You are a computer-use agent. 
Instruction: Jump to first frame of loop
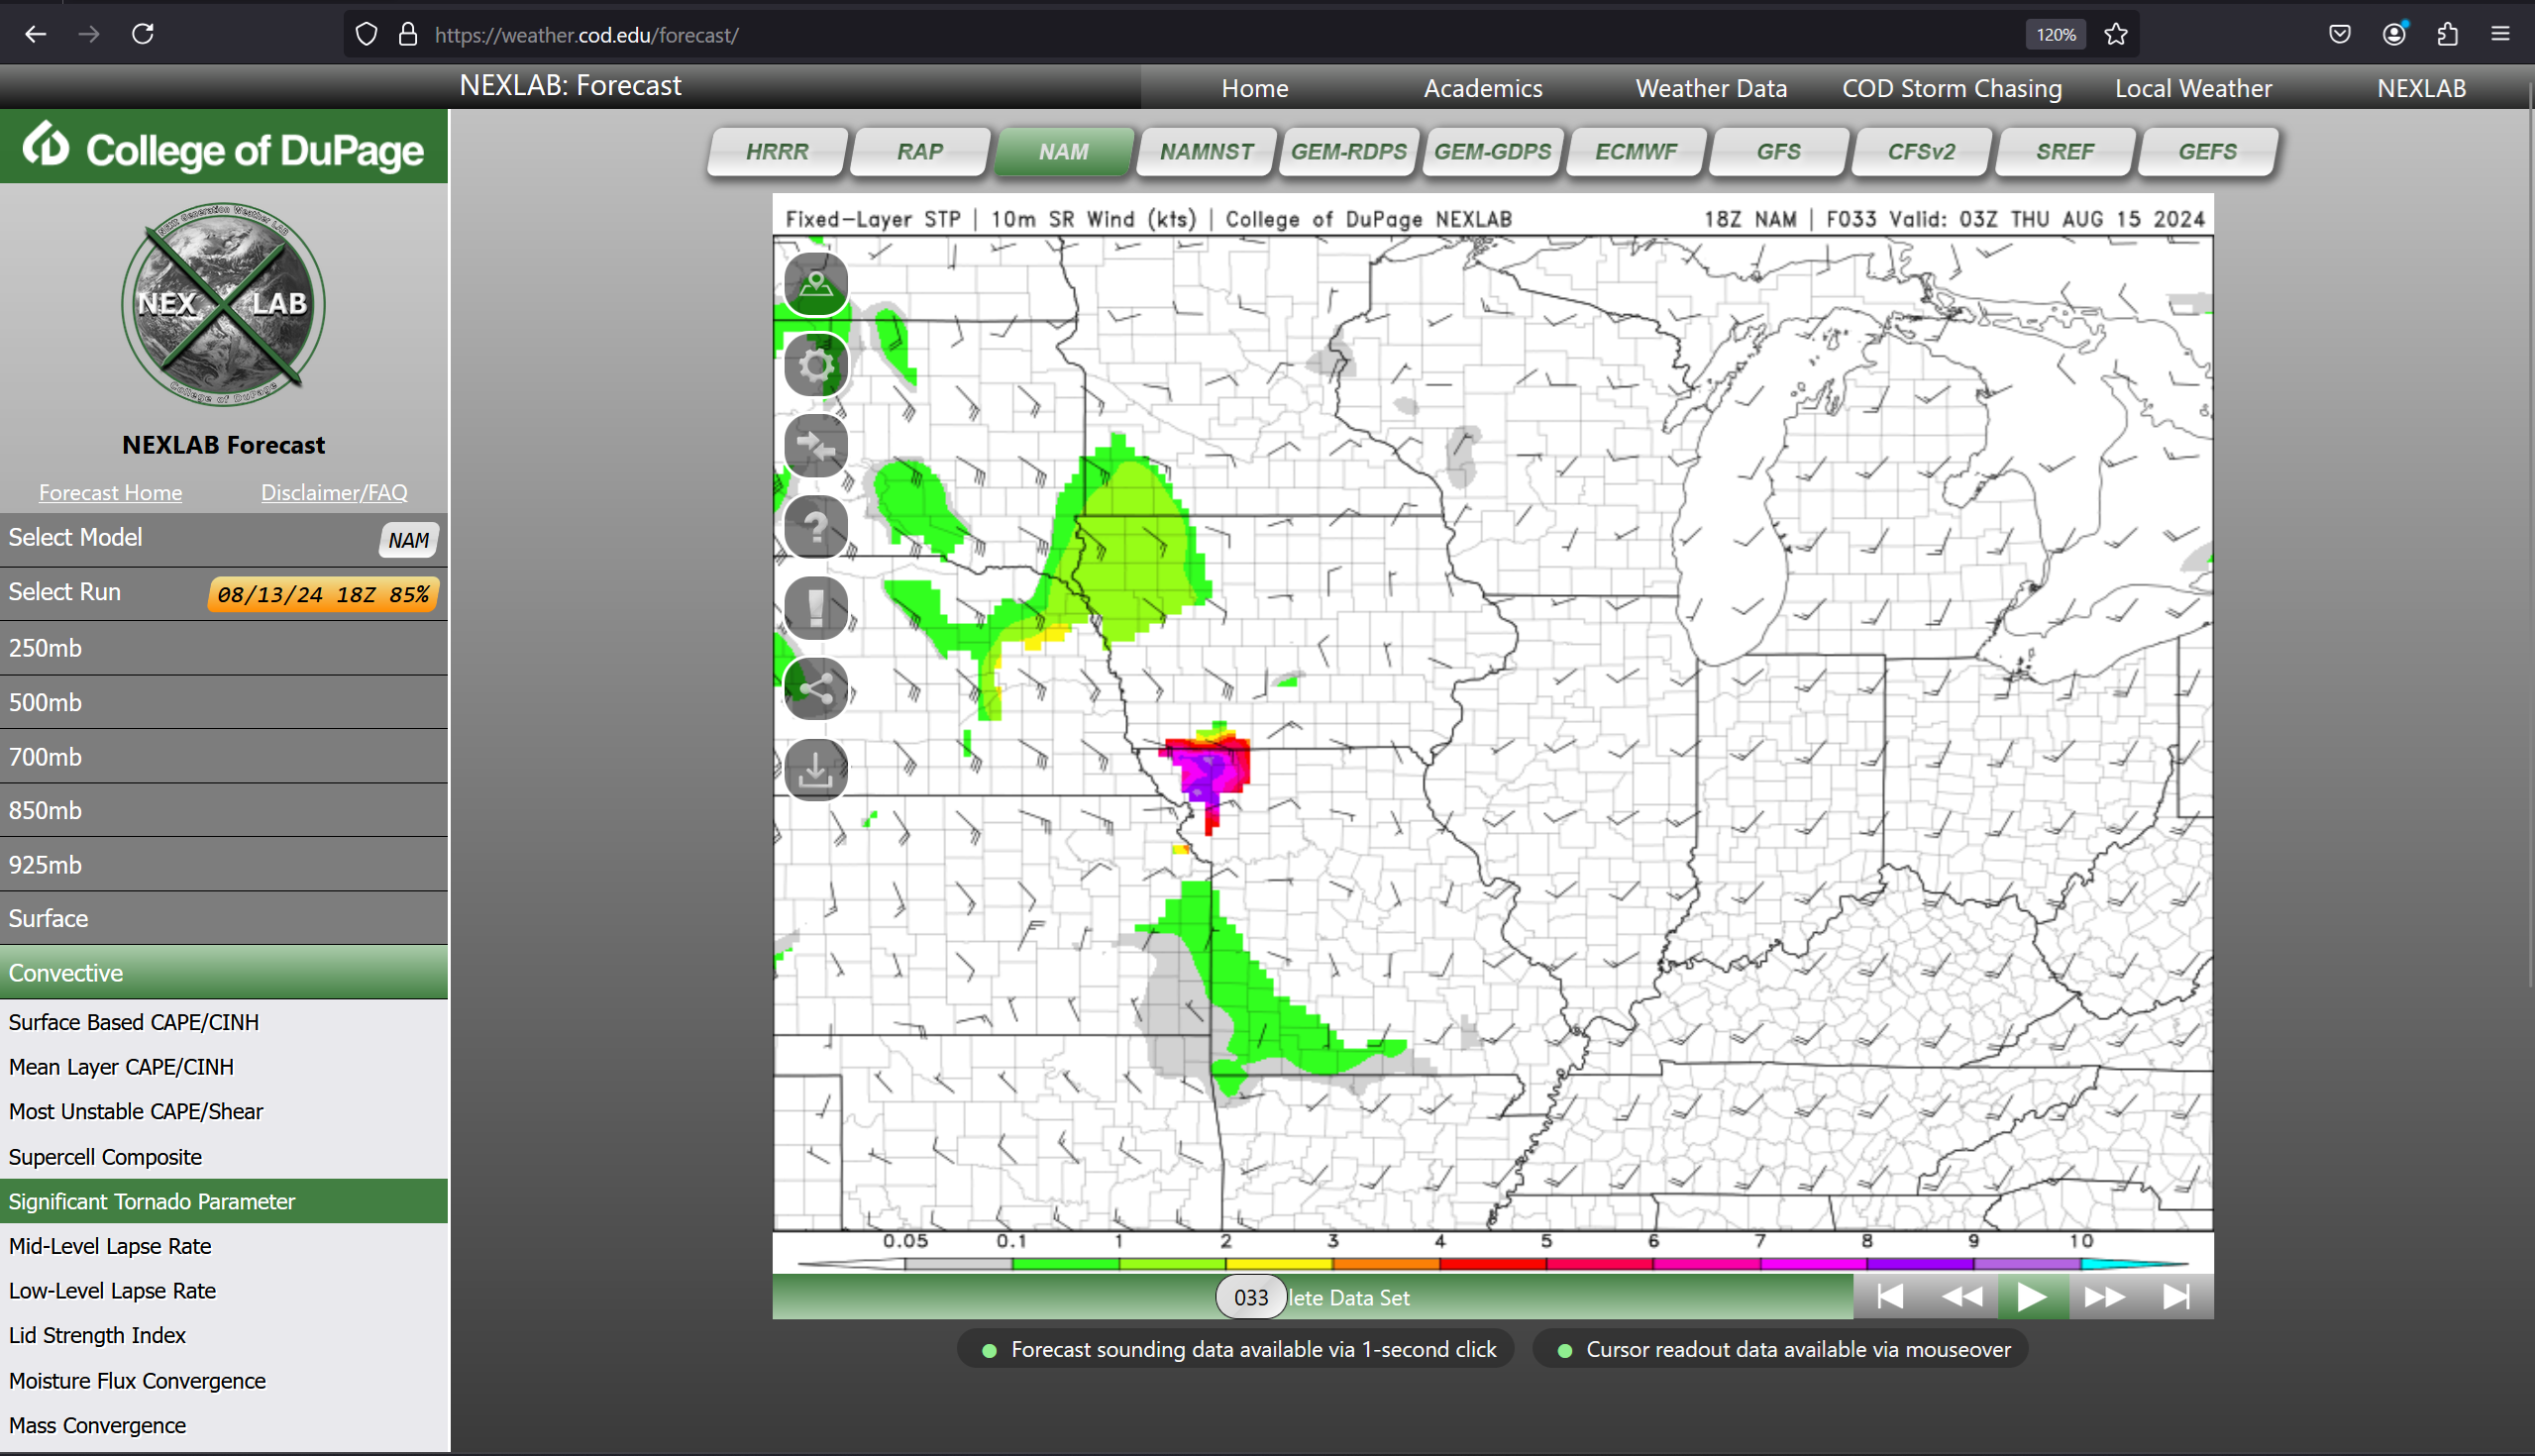click(1890, 1297)
